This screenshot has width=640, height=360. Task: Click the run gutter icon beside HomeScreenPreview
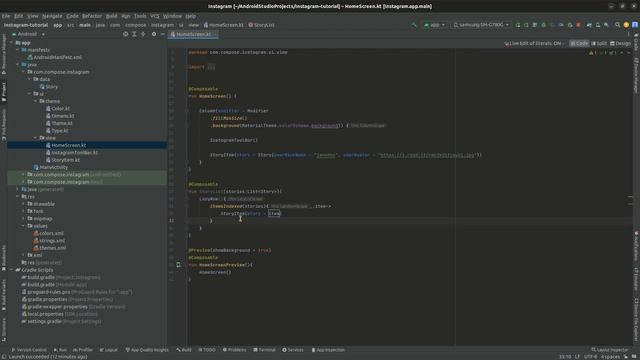click(x=178, y=265)
